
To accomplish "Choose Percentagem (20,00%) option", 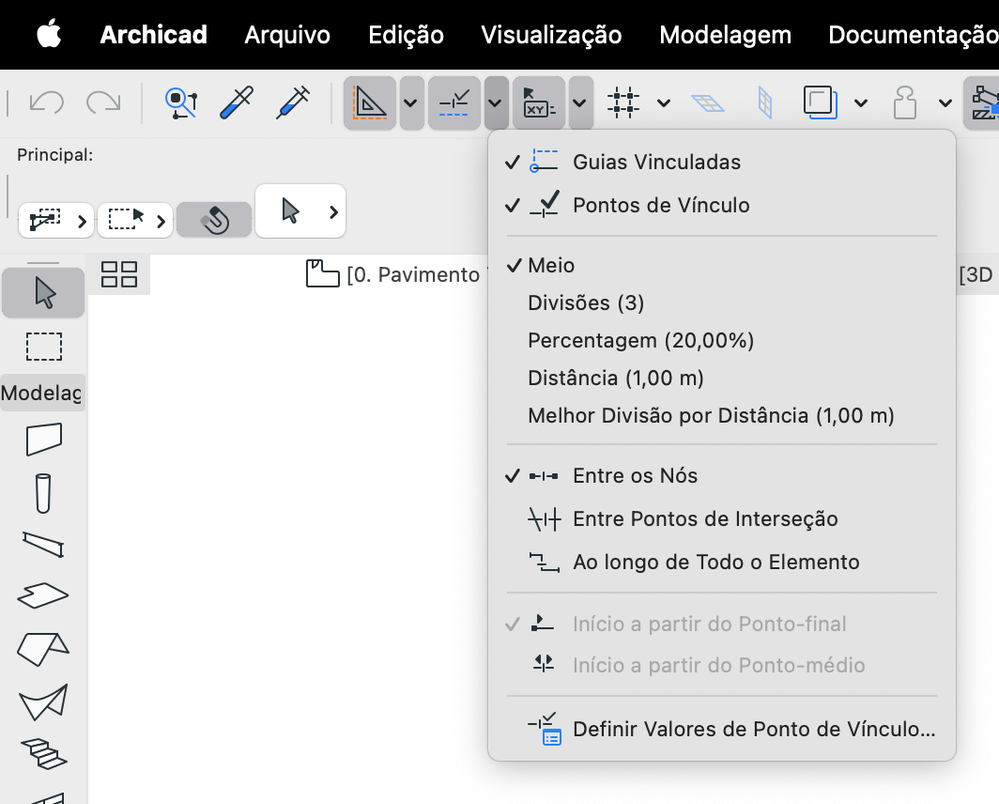I will pyautogui.click(x=721, y=340).
